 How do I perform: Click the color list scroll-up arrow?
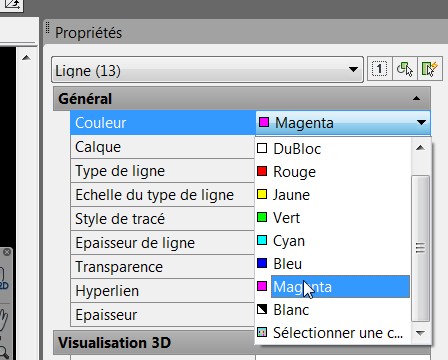coord(420,148)
